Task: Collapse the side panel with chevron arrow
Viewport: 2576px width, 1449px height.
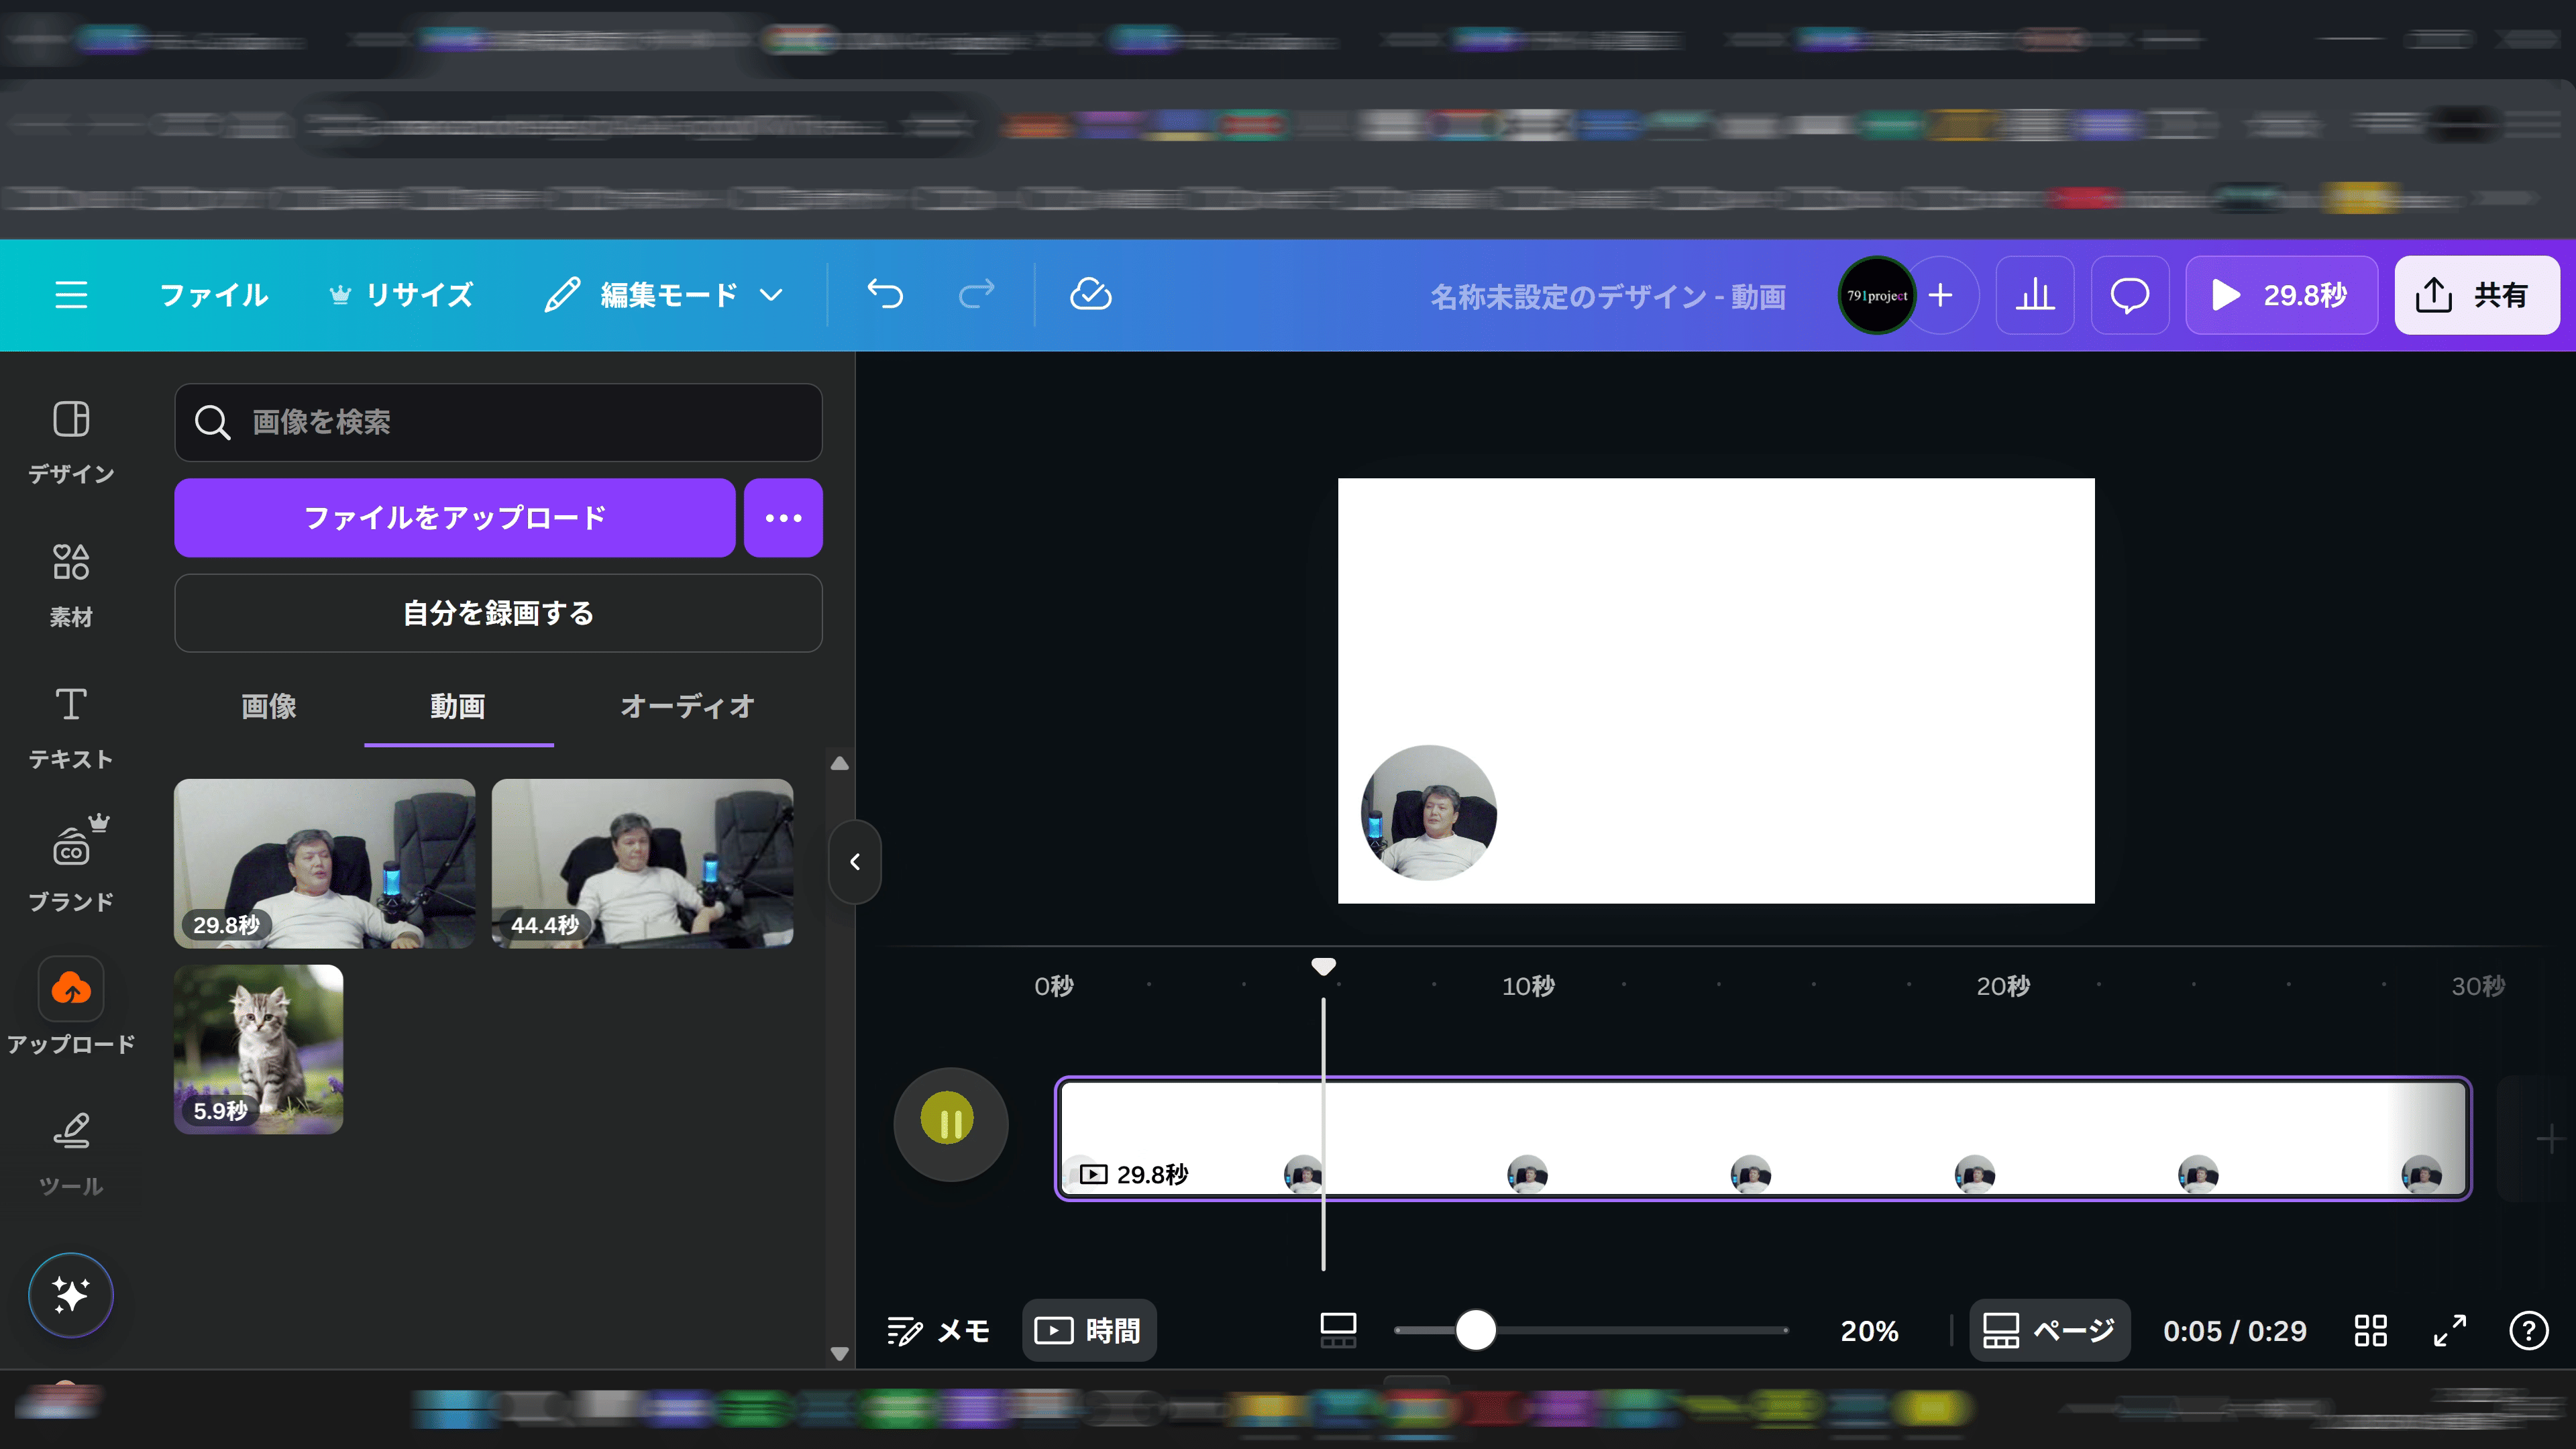Action: pyautogui.click(x=855, y=861)
